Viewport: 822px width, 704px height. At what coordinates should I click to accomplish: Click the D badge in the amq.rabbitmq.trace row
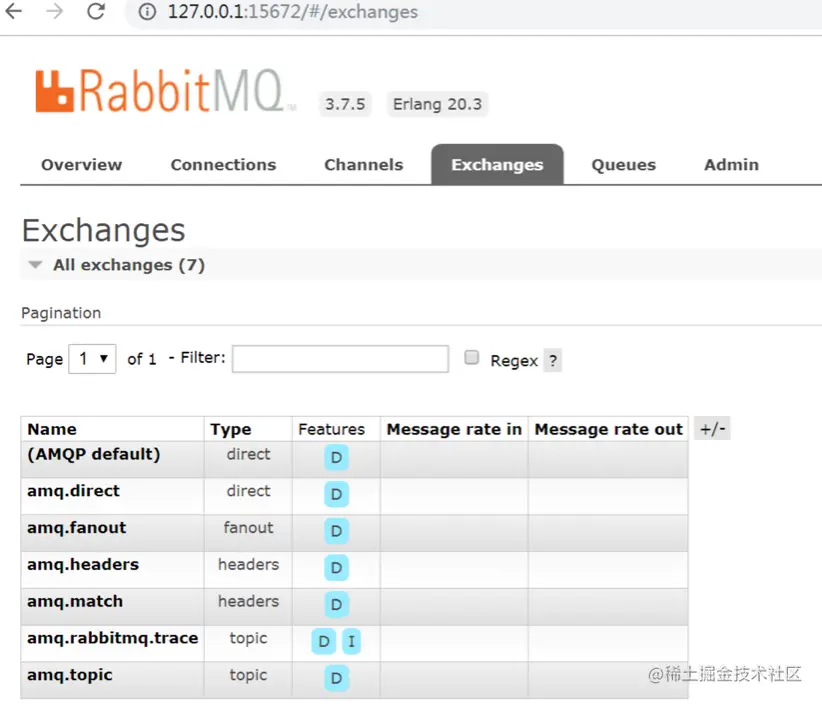(324, 641)
